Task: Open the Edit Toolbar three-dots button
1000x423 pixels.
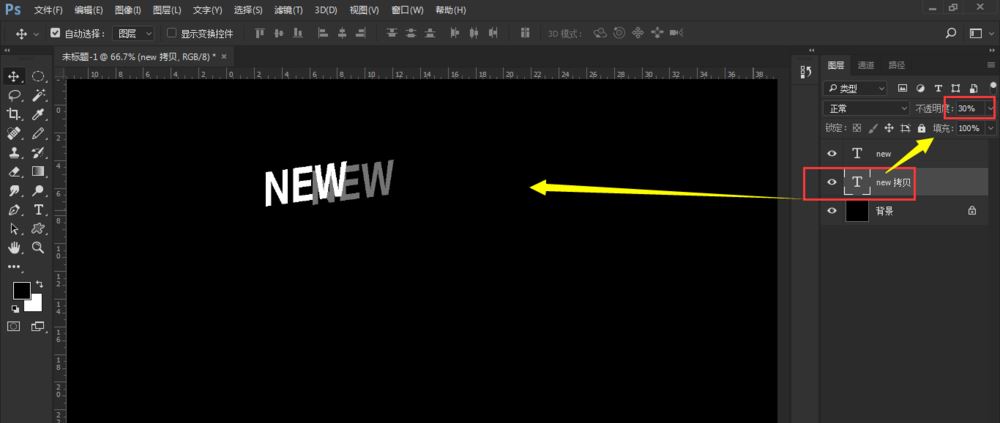Action: pos(13,267)
